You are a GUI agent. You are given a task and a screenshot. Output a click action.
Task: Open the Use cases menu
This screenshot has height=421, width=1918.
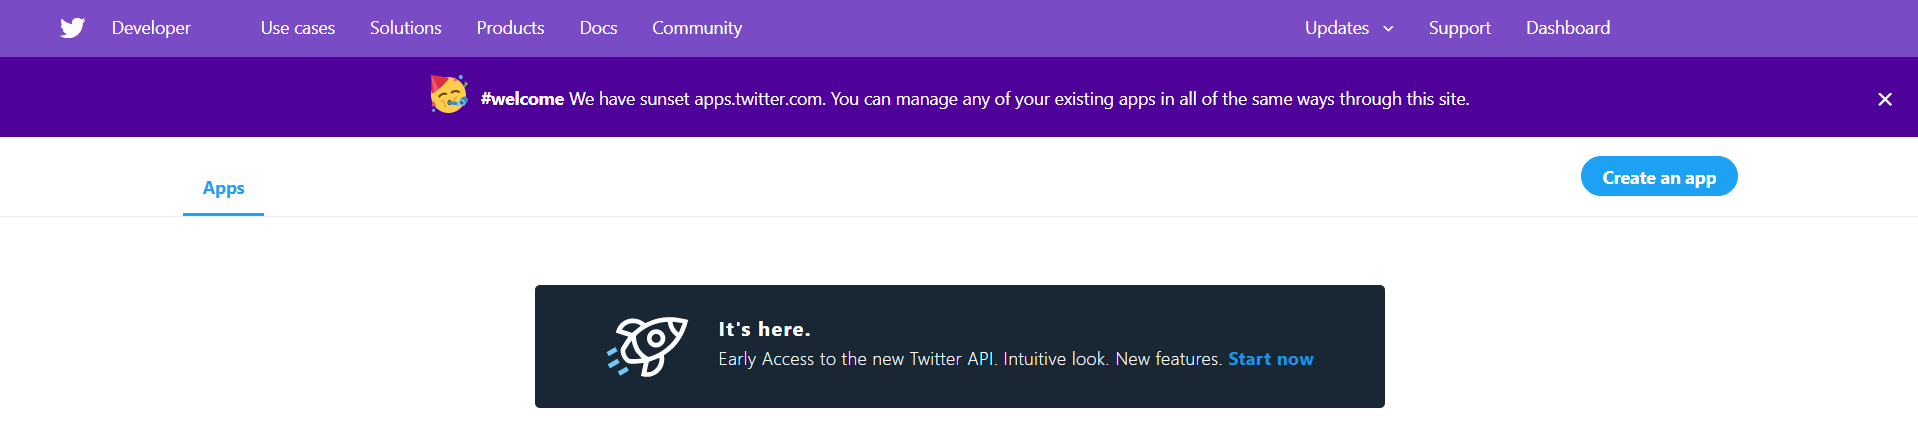[298, 28]
